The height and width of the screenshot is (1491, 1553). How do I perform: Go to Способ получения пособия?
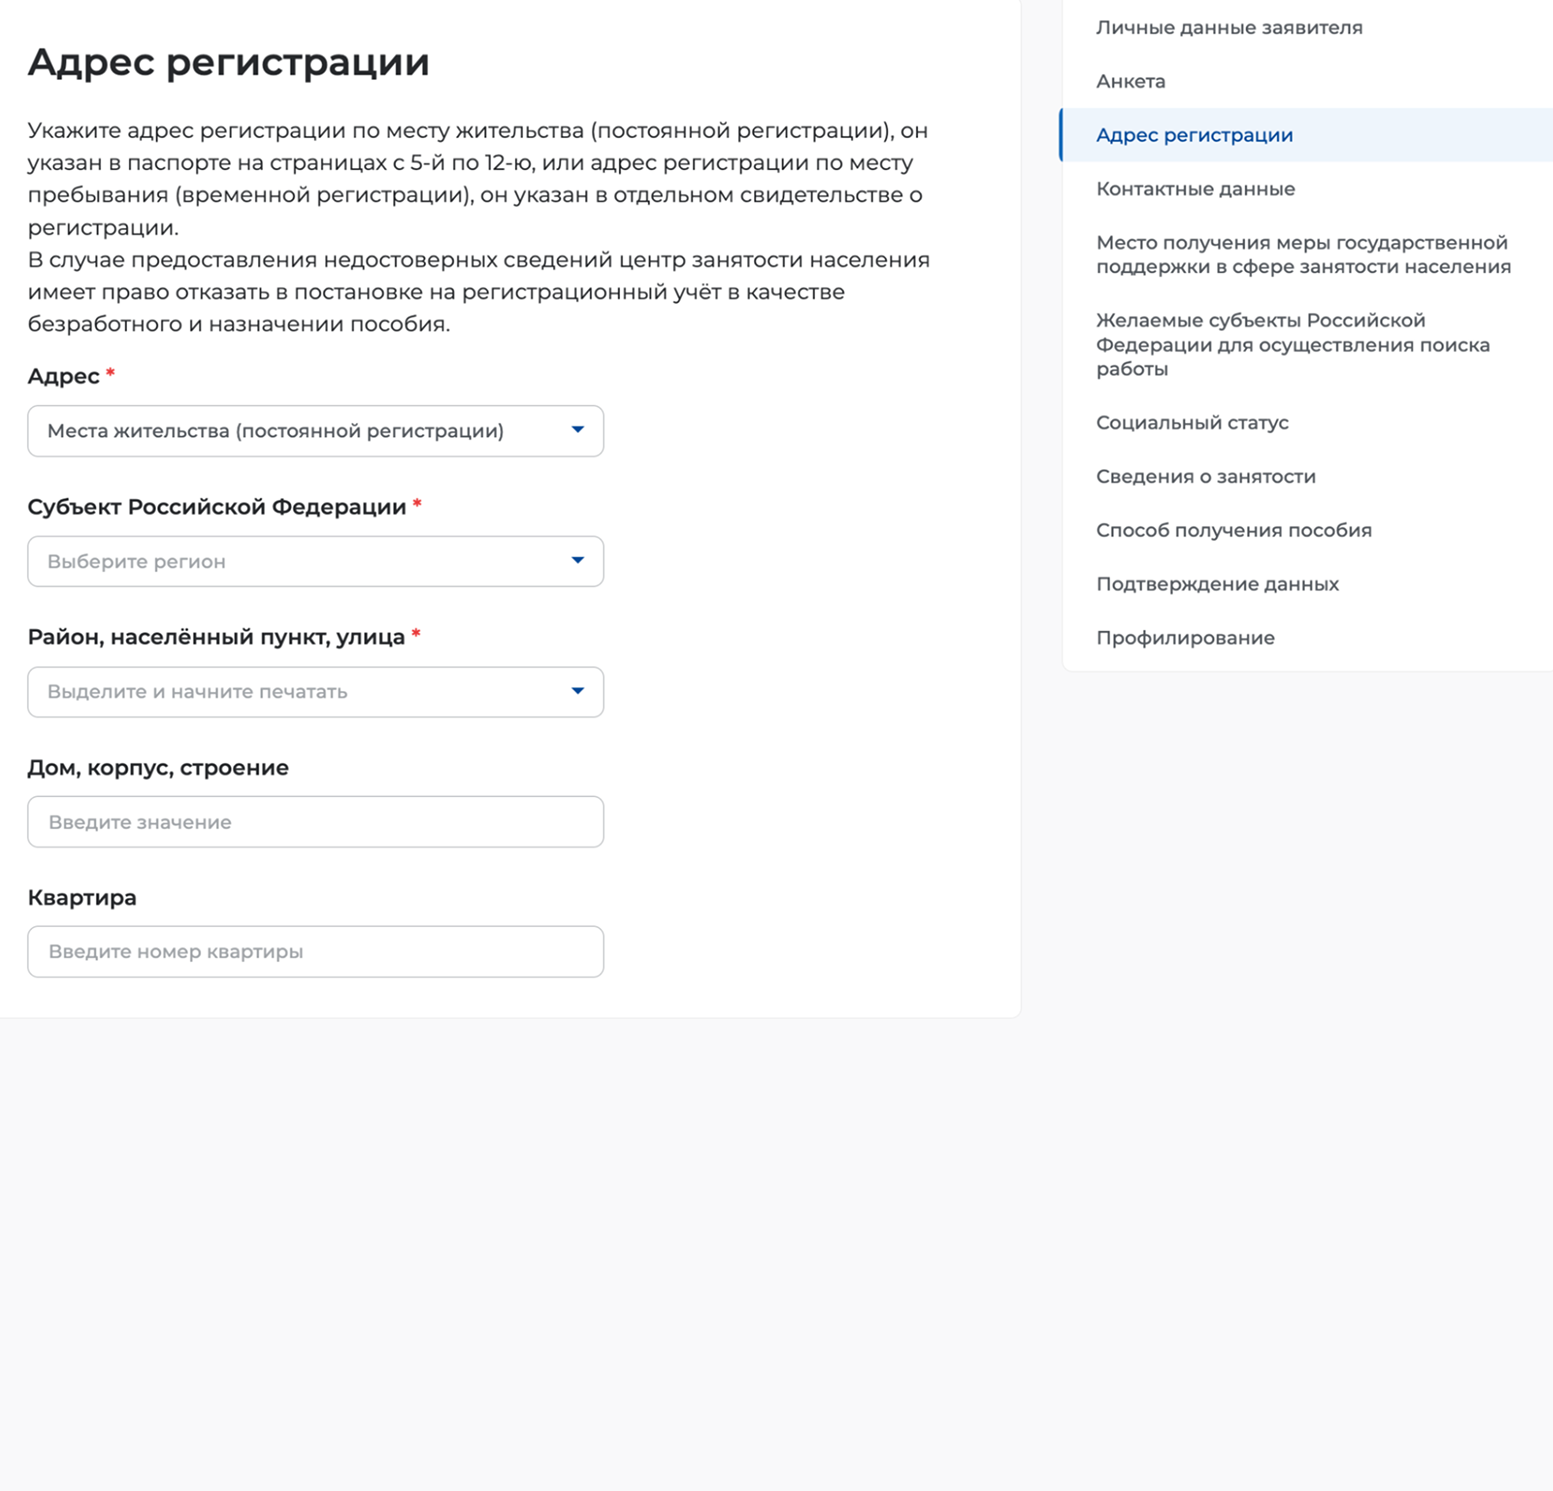pyautogui.click(x=1234, y=531)
